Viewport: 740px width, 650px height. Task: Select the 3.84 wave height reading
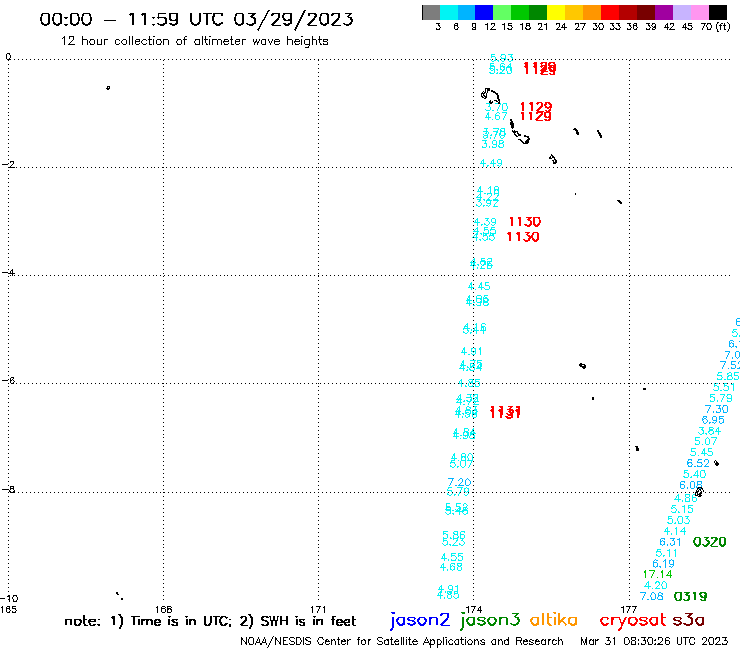tap(709, 431)
